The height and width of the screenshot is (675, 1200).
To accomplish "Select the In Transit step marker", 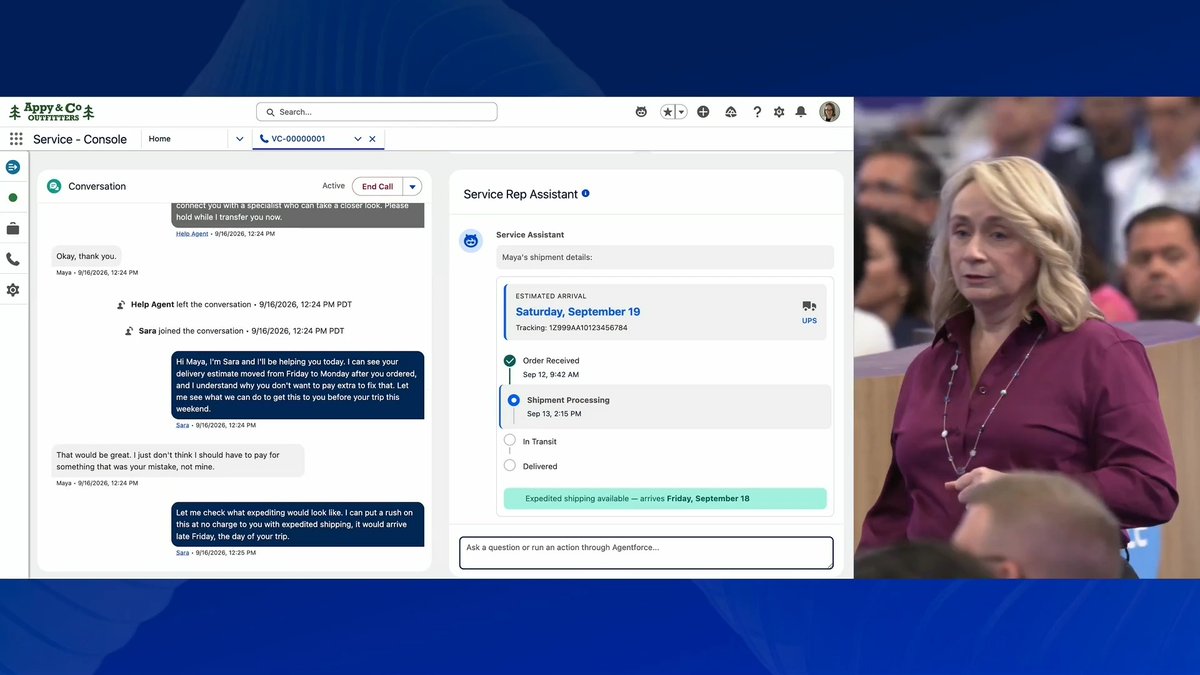I will tap(510, 440).
